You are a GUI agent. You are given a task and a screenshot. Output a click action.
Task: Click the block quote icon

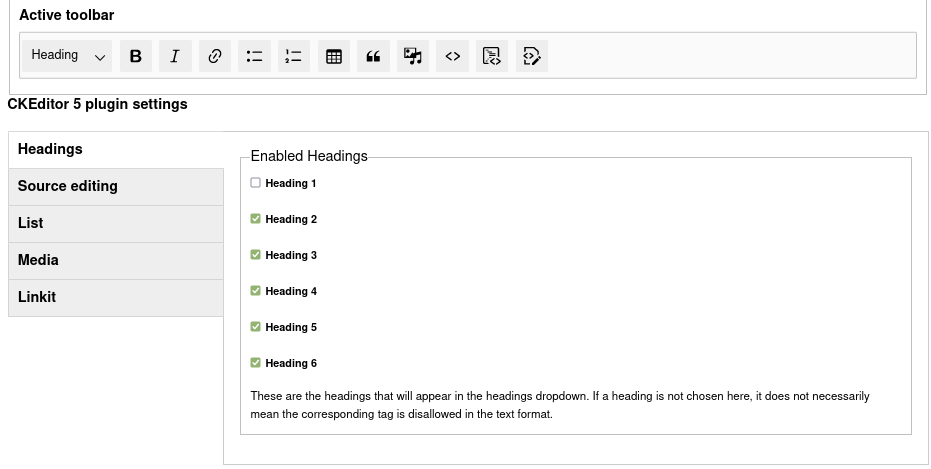click(x=373, y=56)
